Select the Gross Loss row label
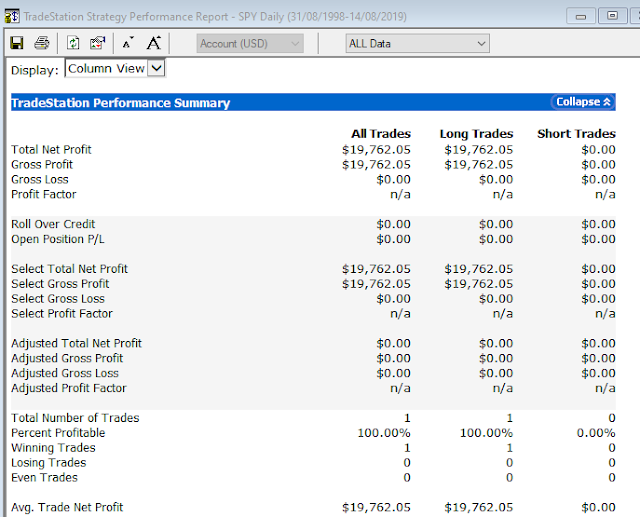Viewport: 640px width, 517px height. coord(40,179)
